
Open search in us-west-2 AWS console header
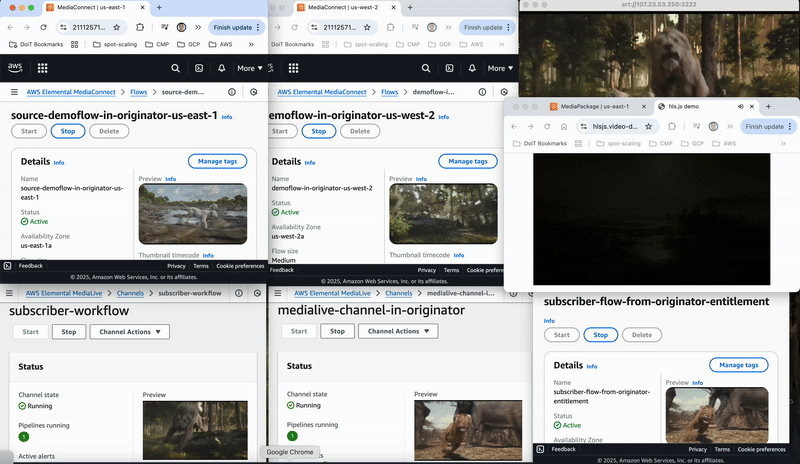click(426, 68)
